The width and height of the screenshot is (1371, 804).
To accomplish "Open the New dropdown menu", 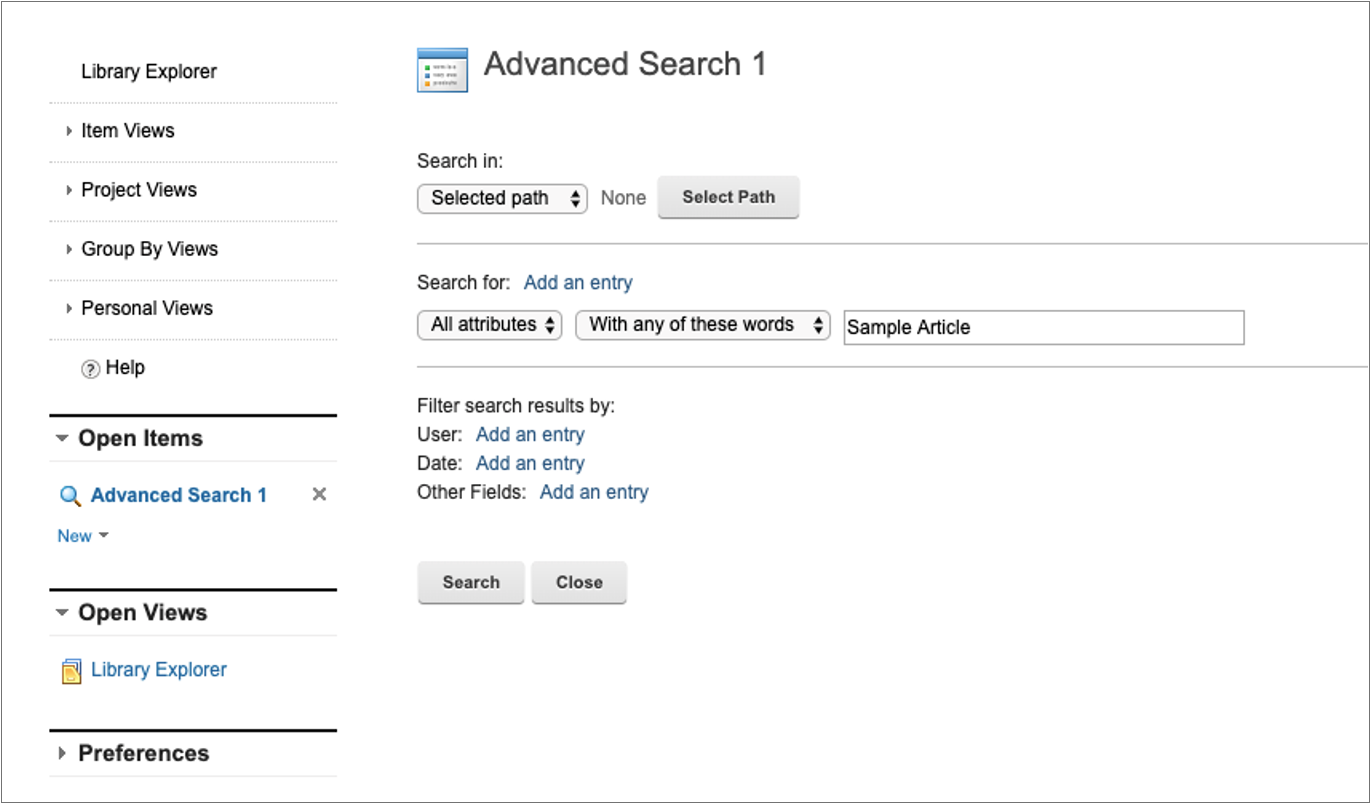I will click(x=83, y=536).
